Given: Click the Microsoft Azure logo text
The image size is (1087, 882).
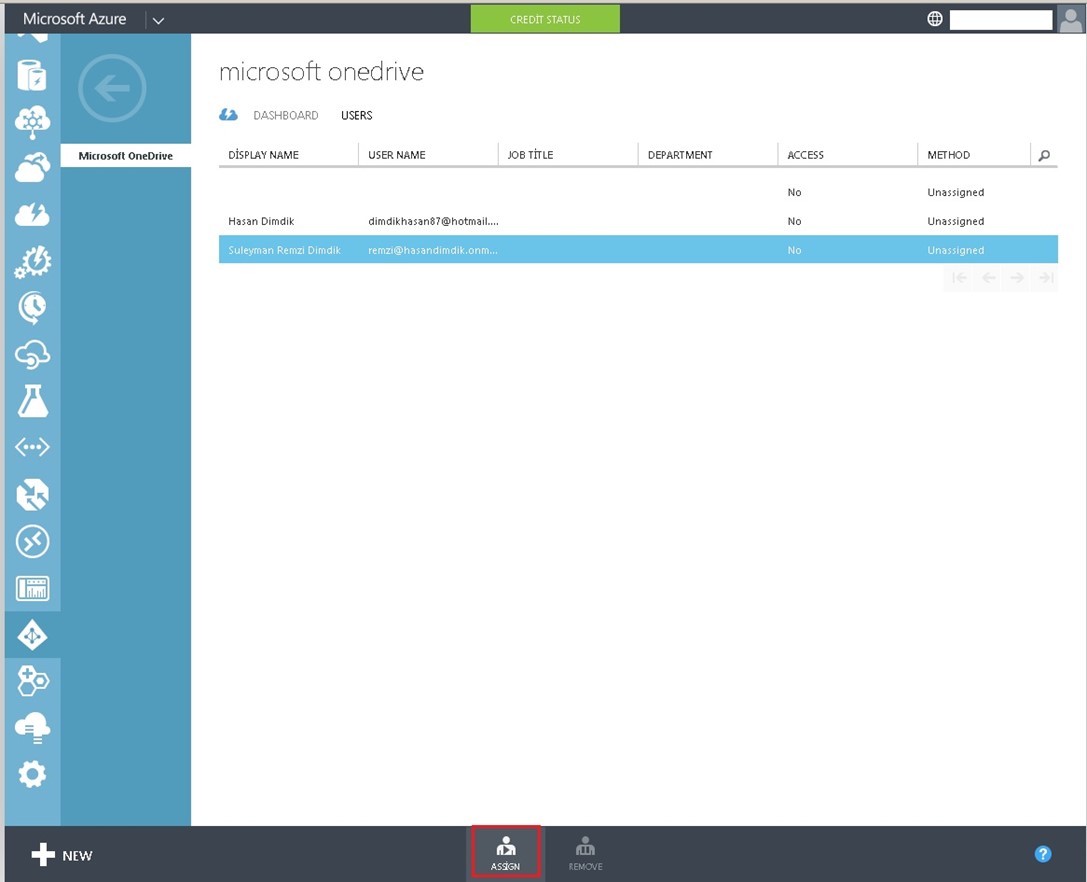Looking at the screenshot, I should pos(74,19).
